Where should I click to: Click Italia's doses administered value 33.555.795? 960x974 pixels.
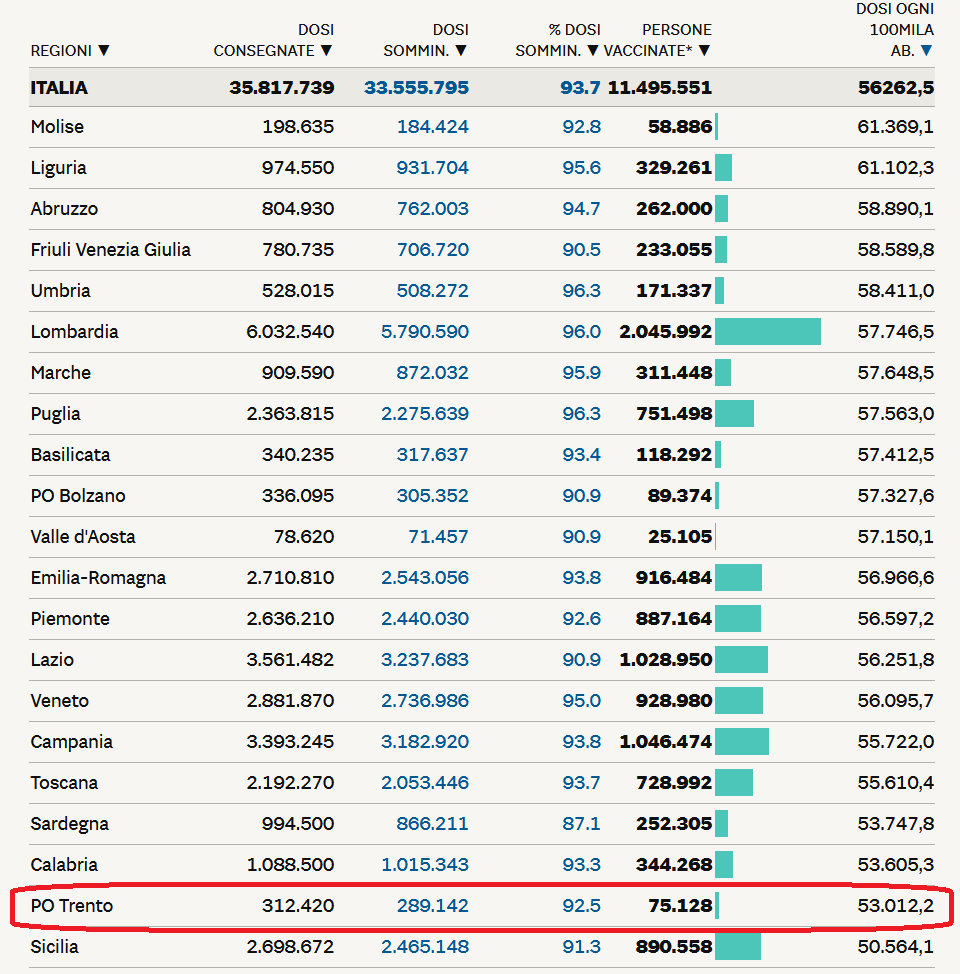point(416,88)
